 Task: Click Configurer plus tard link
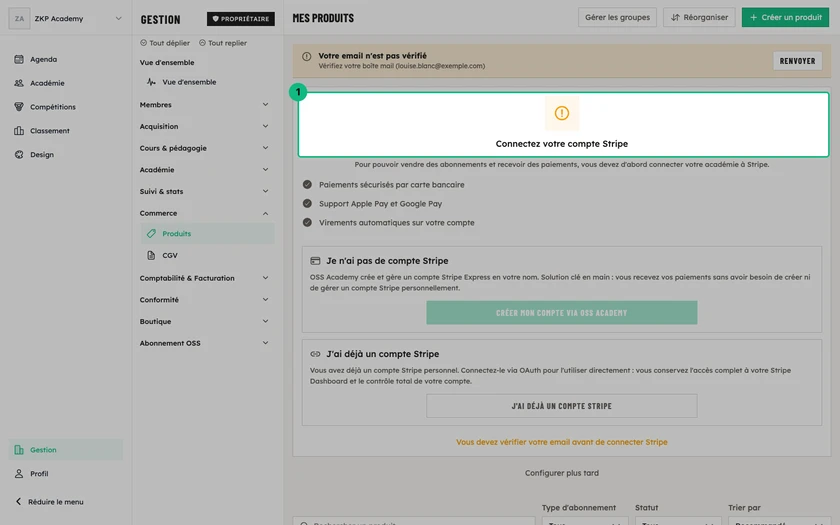[x=561, y=473]
